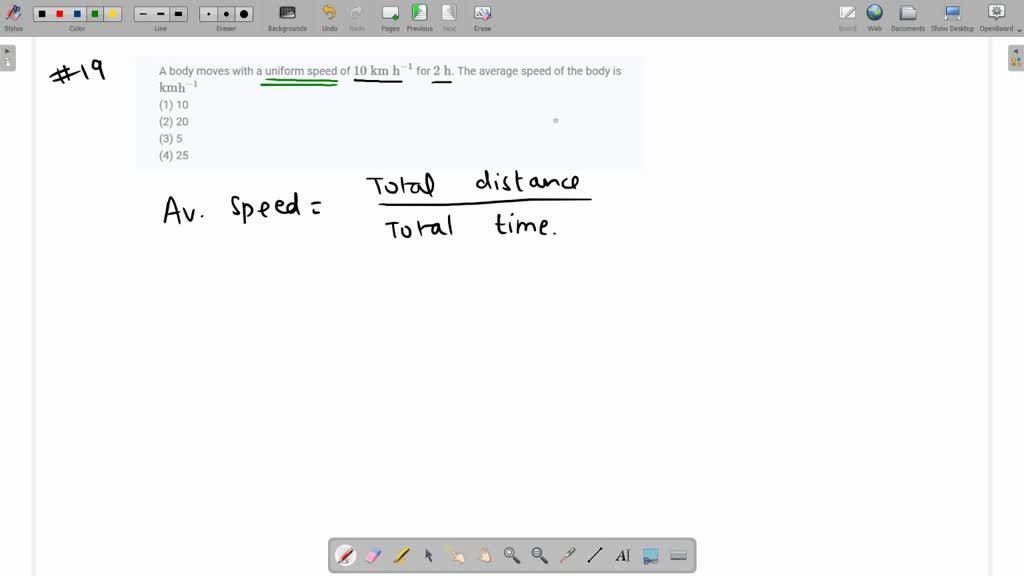
Task: Undo the last drawing stroke
Action: tap(329, 15)
